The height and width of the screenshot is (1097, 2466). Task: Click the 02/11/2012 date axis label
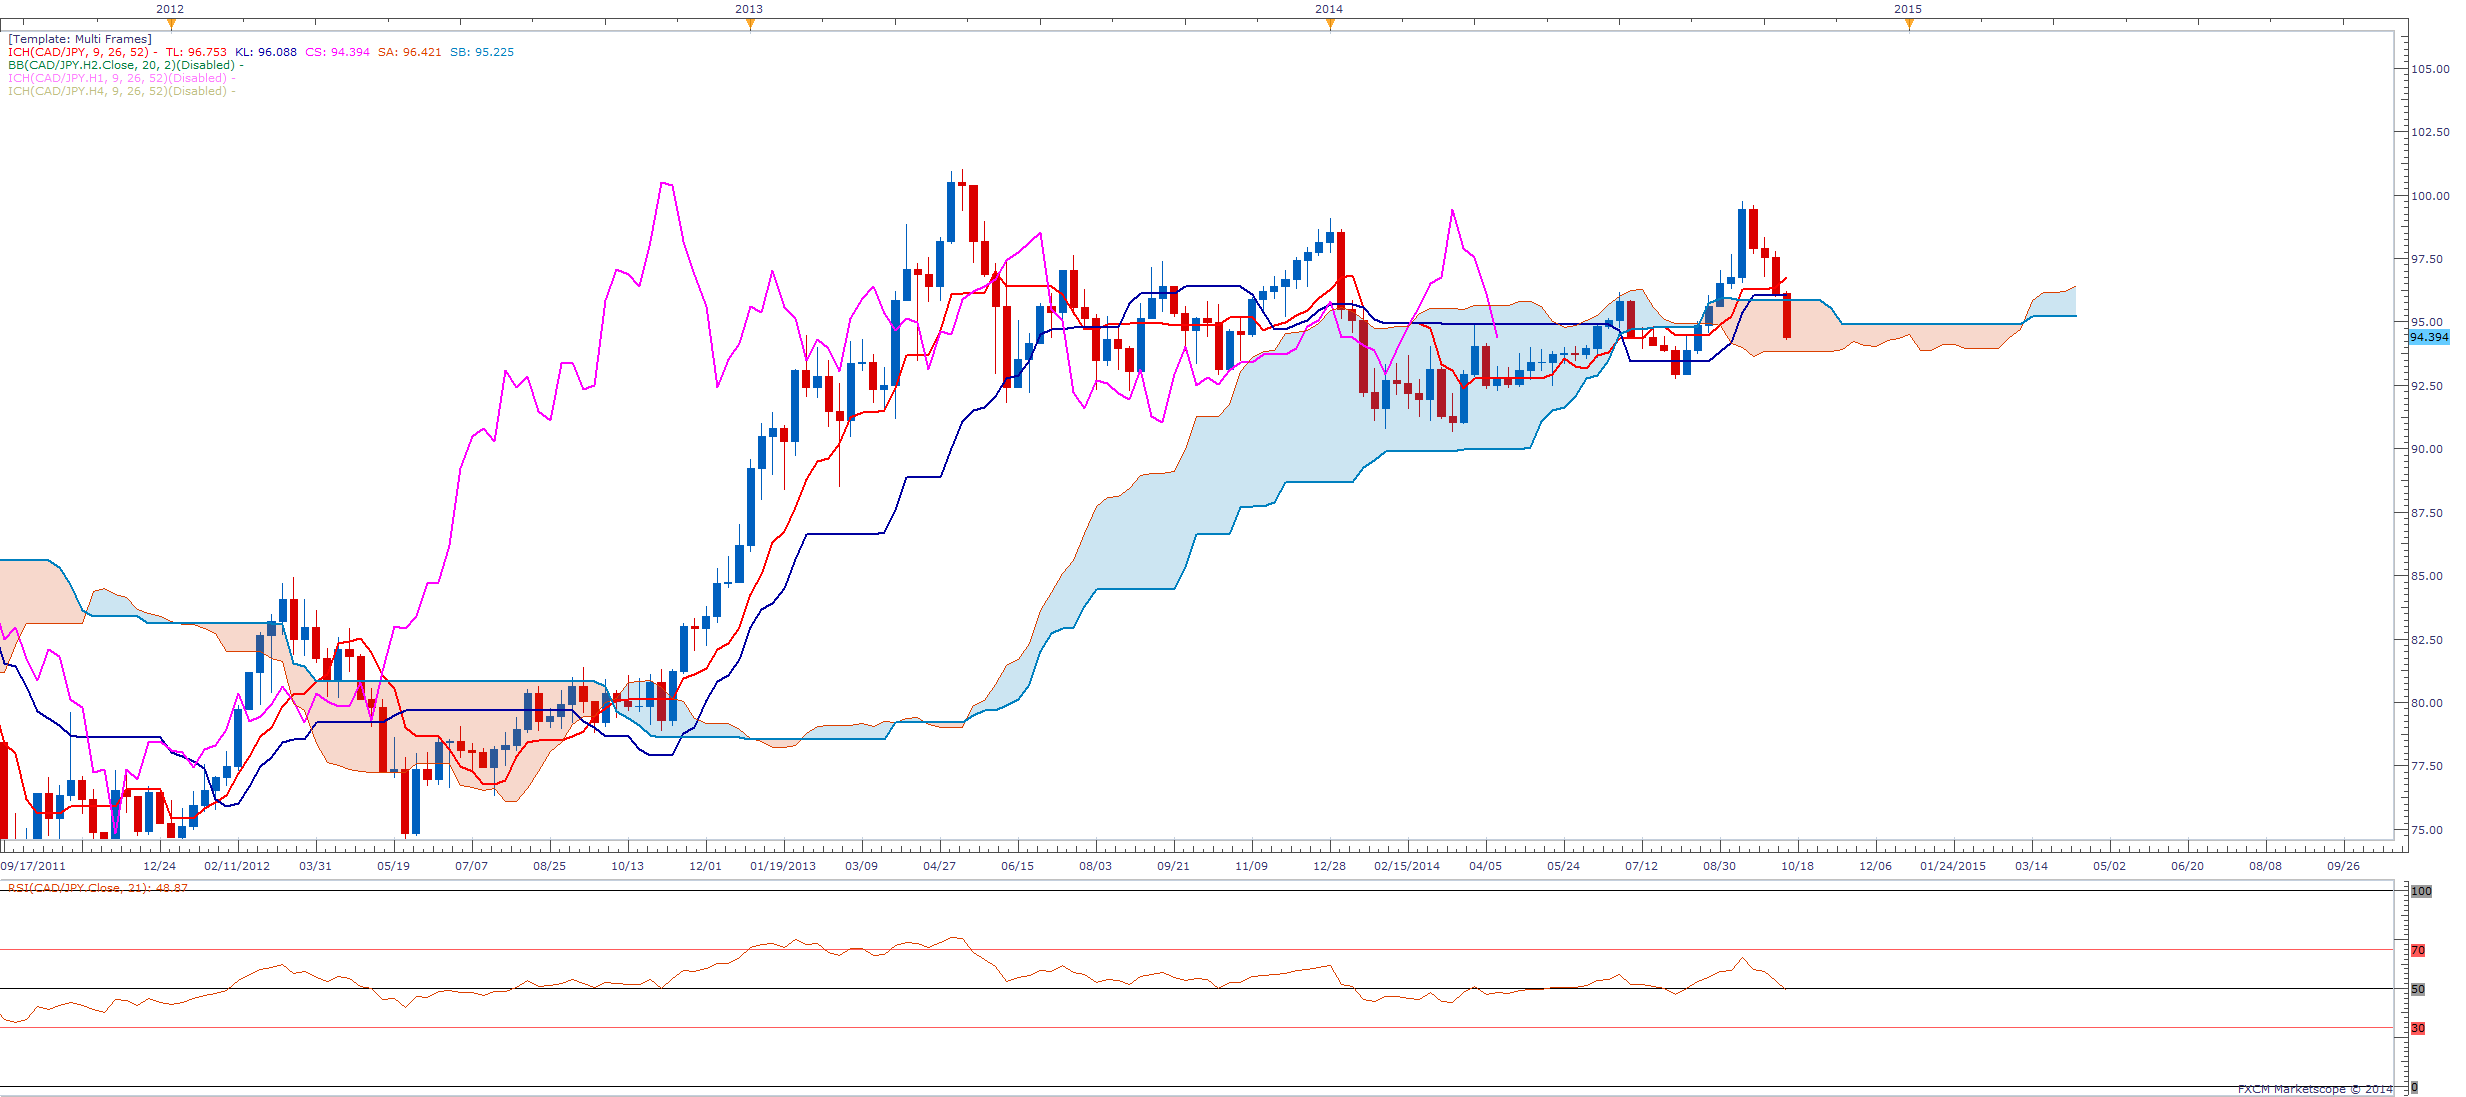tap(237, 866)
